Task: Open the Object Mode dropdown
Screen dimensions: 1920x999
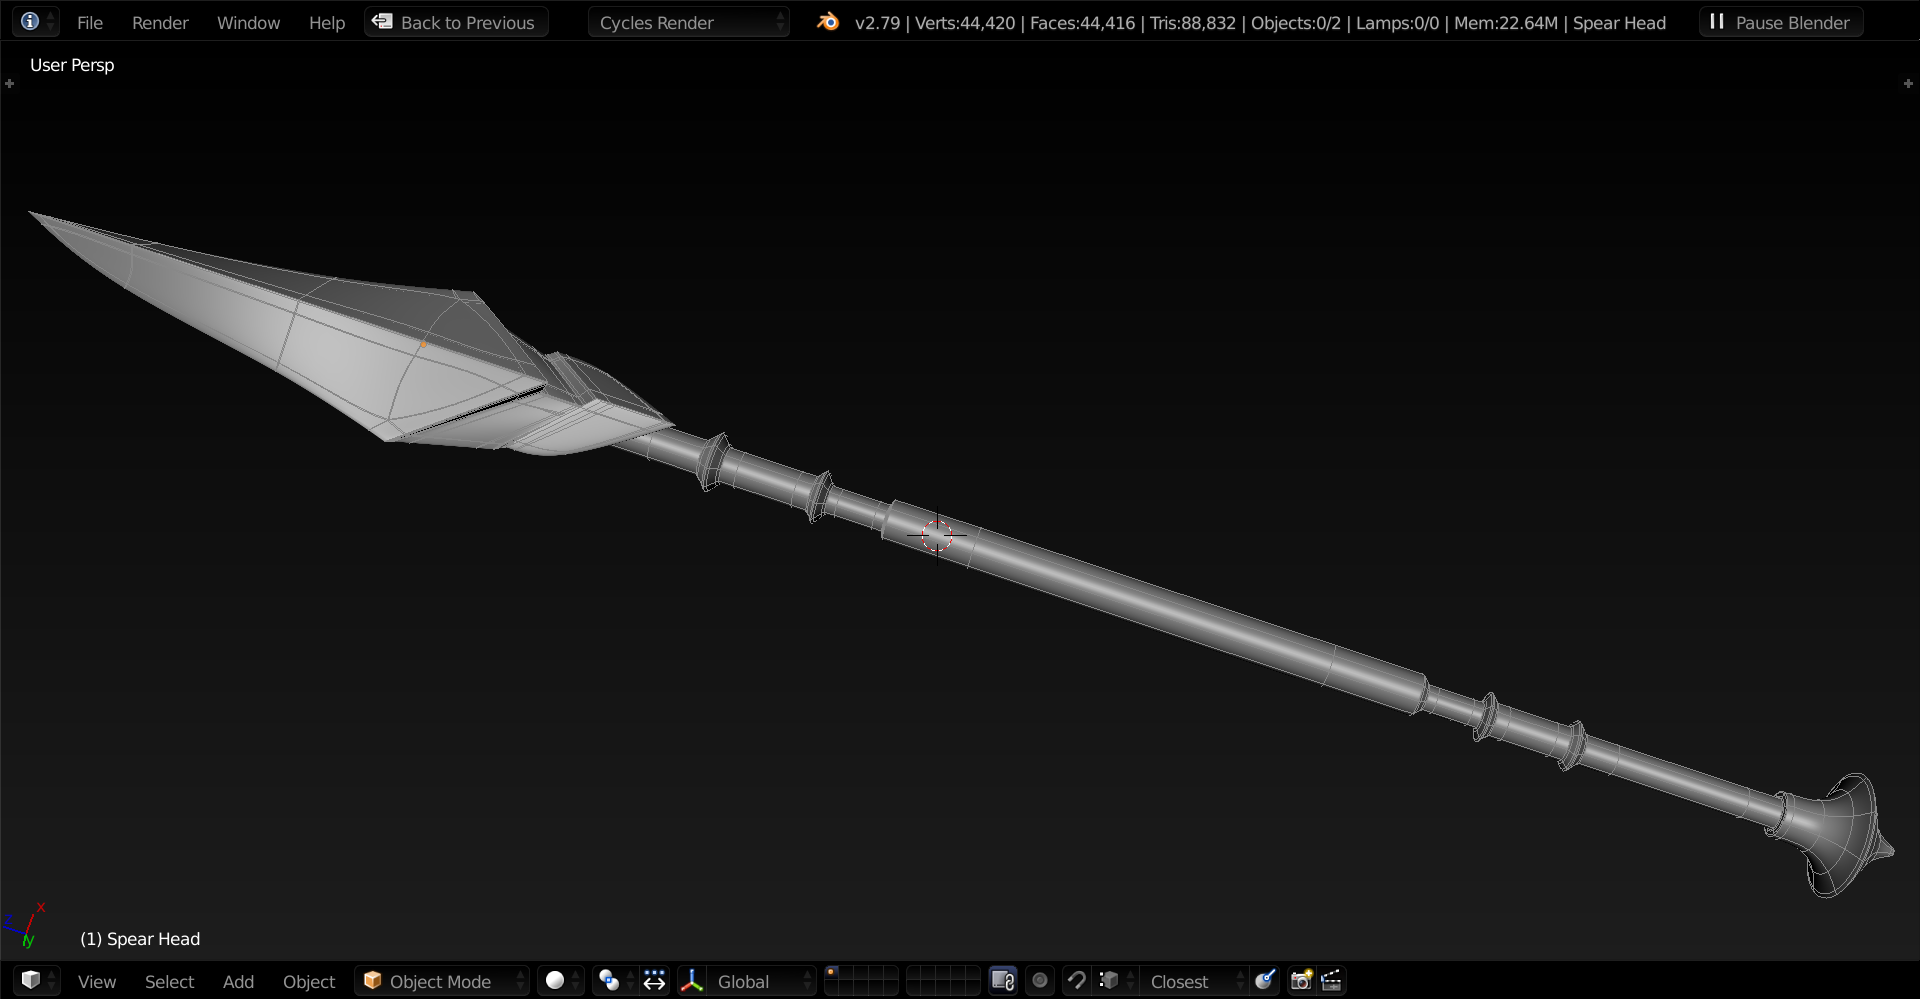Action: click(441, 981)
